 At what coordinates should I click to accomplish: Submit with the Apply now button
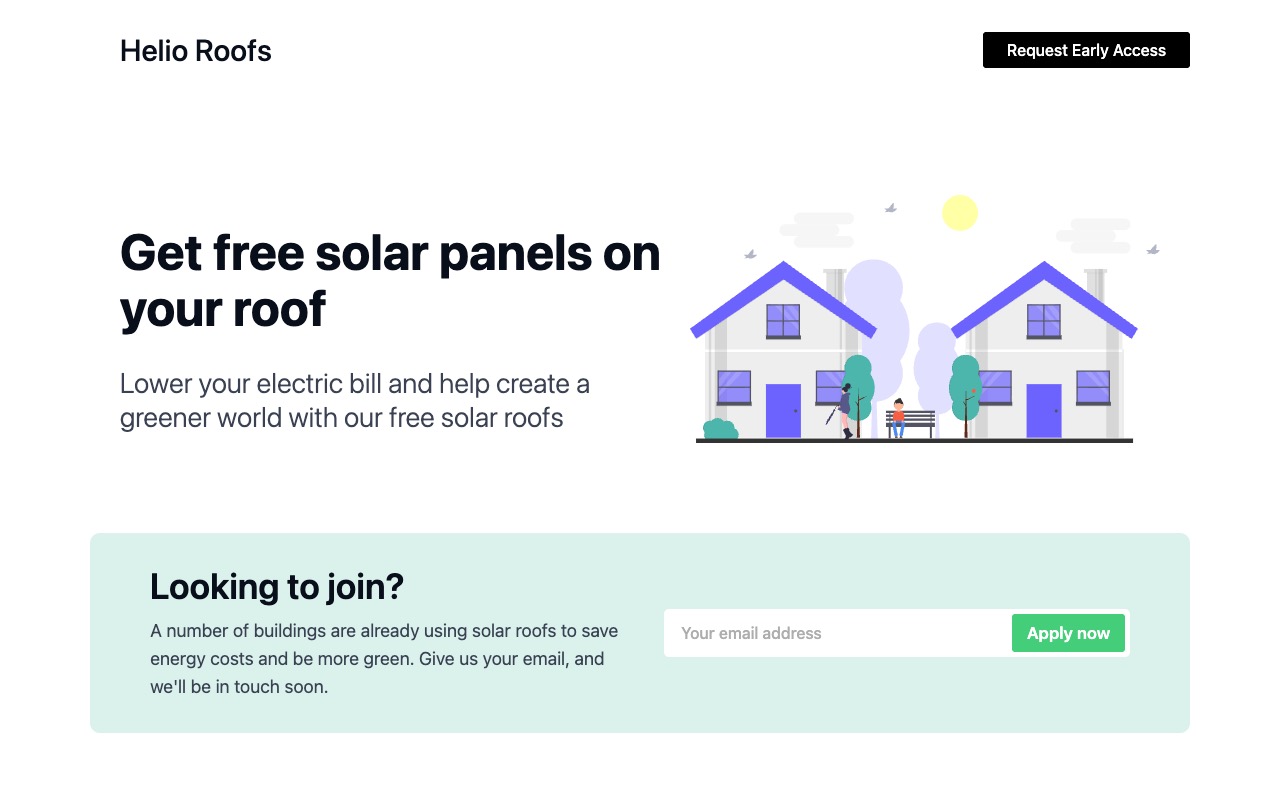coord(1068,633)
